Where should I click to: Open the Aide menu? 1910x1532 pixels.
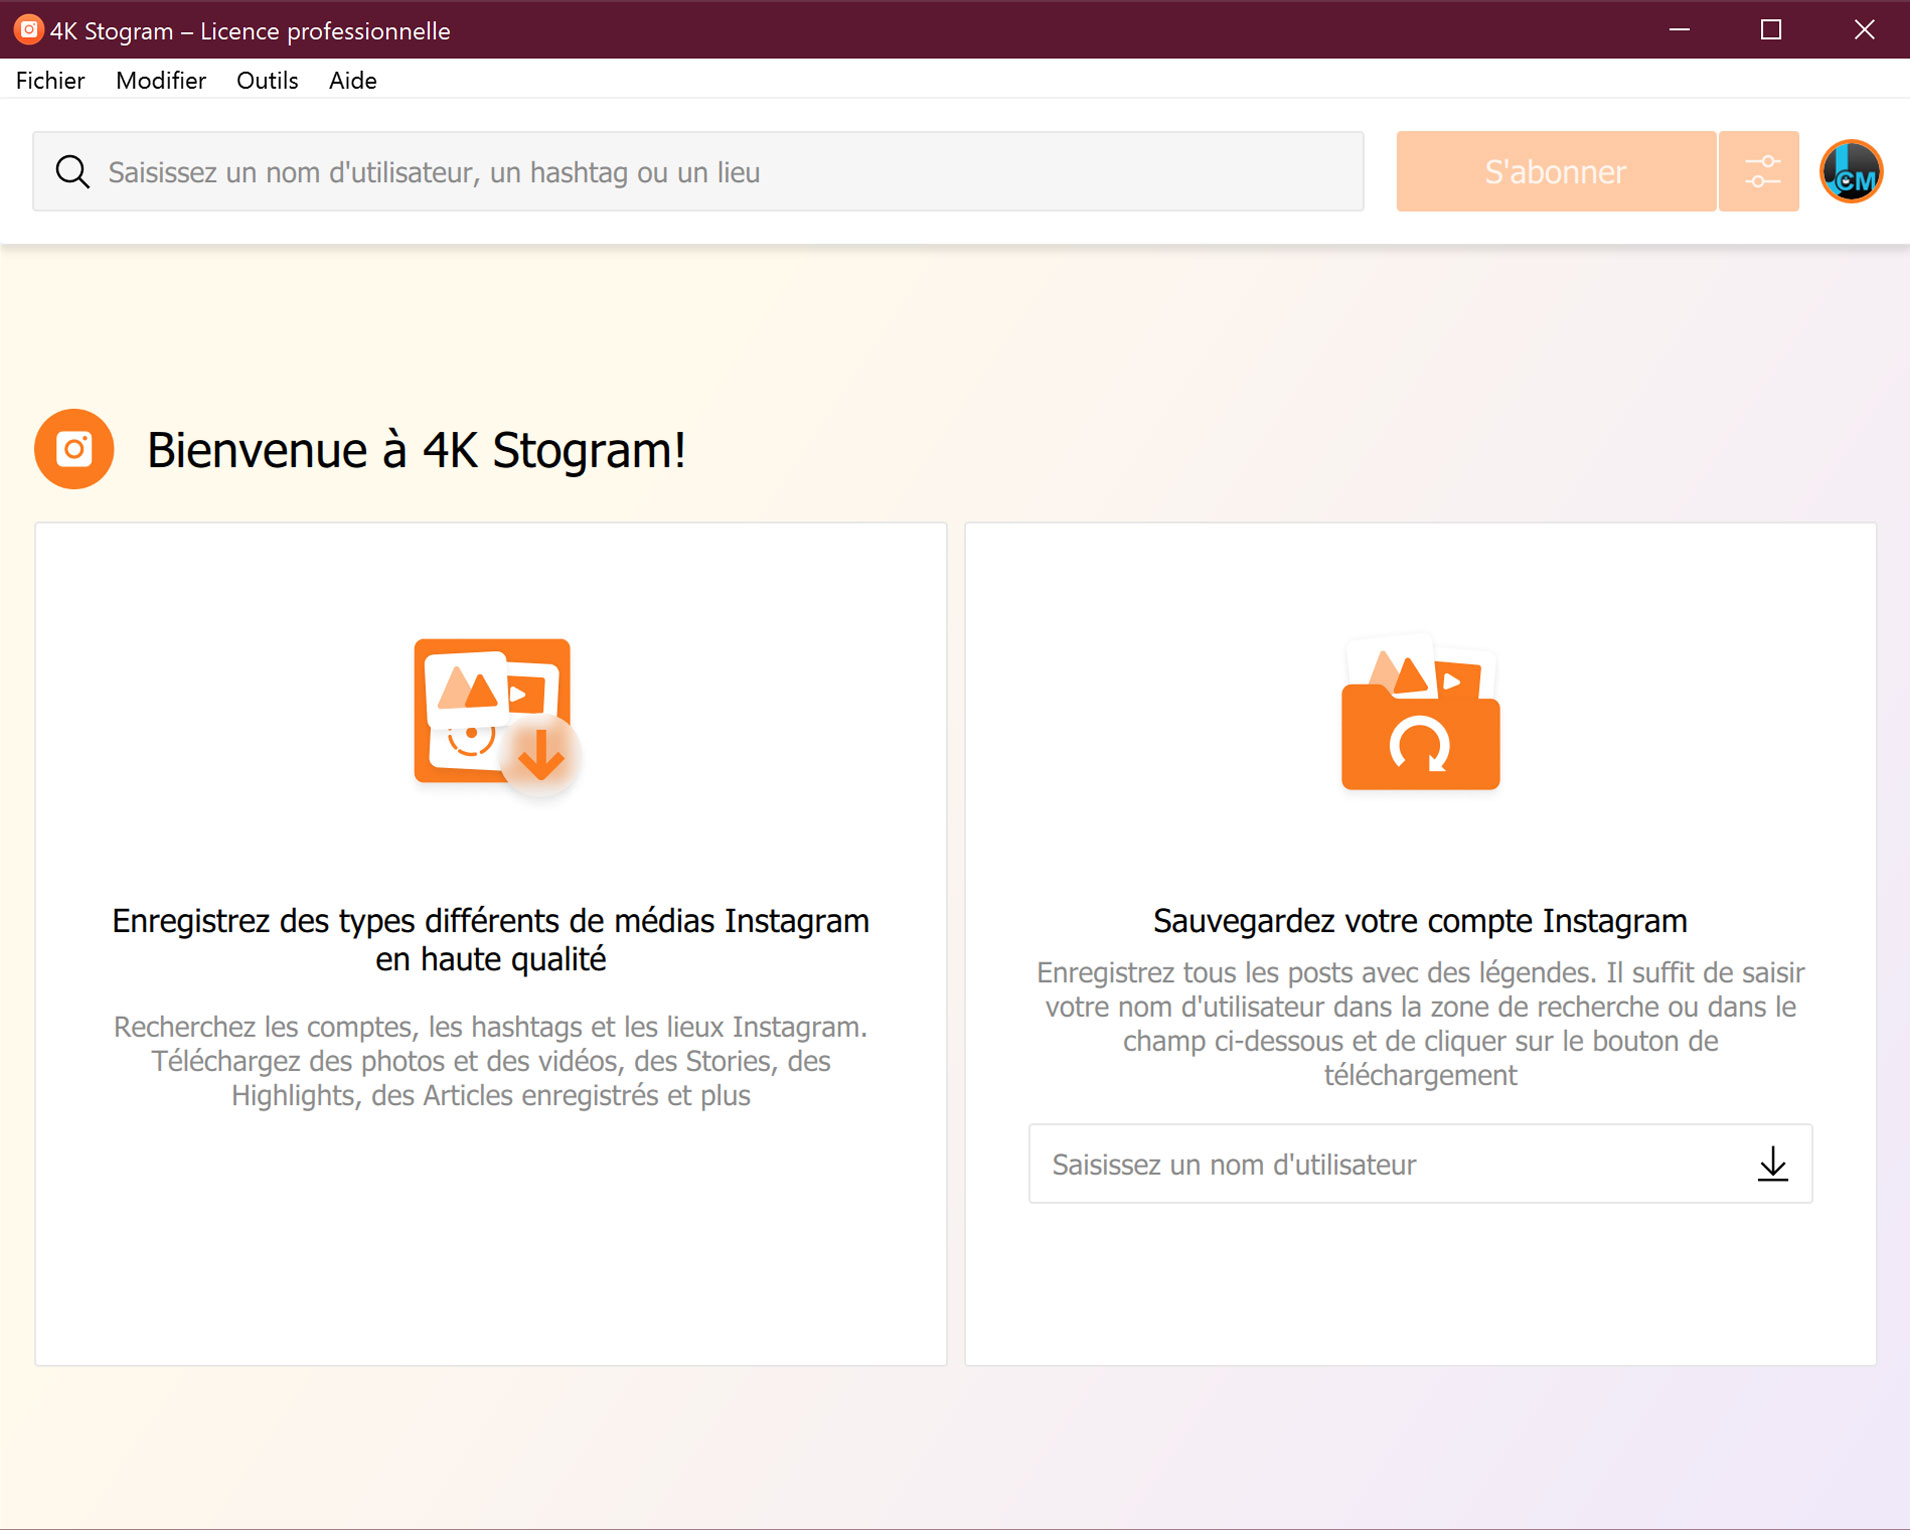pyautogui.click(x=353, y=80)
